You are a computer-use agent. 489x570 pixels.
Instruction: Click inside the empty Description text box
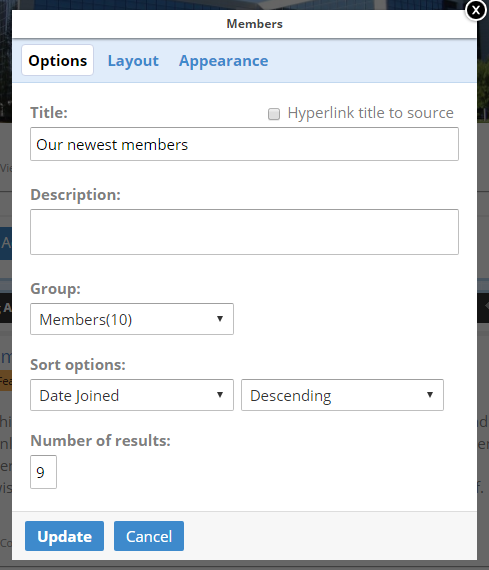coord(244,232)
